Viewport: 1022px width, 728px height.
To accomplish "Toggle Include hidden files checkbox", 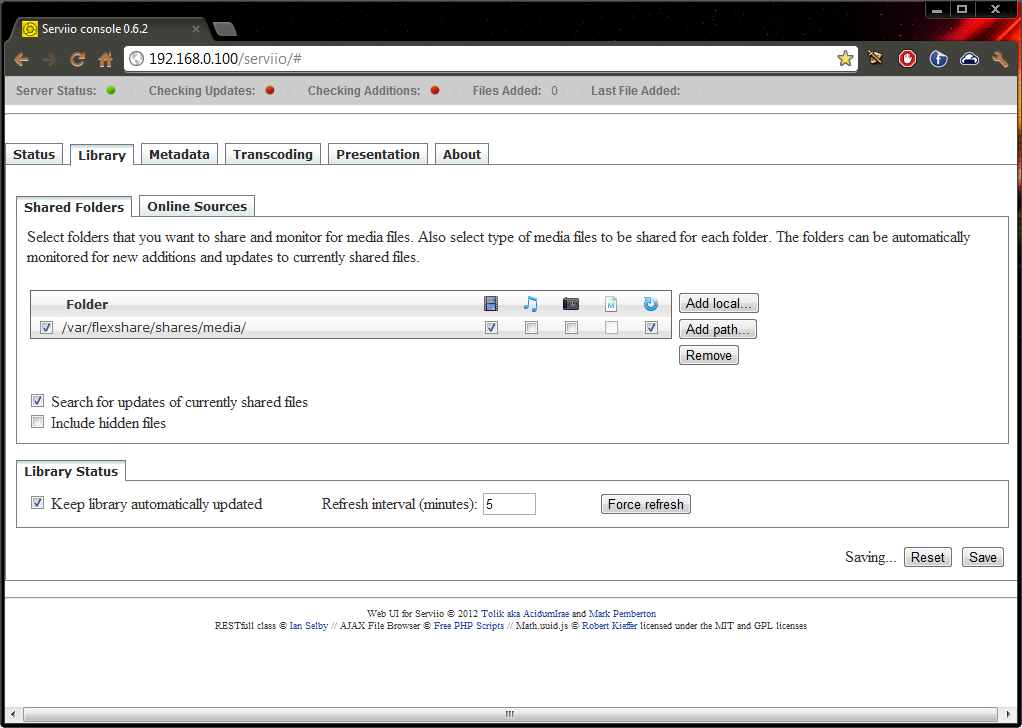I will coord(38,423).
